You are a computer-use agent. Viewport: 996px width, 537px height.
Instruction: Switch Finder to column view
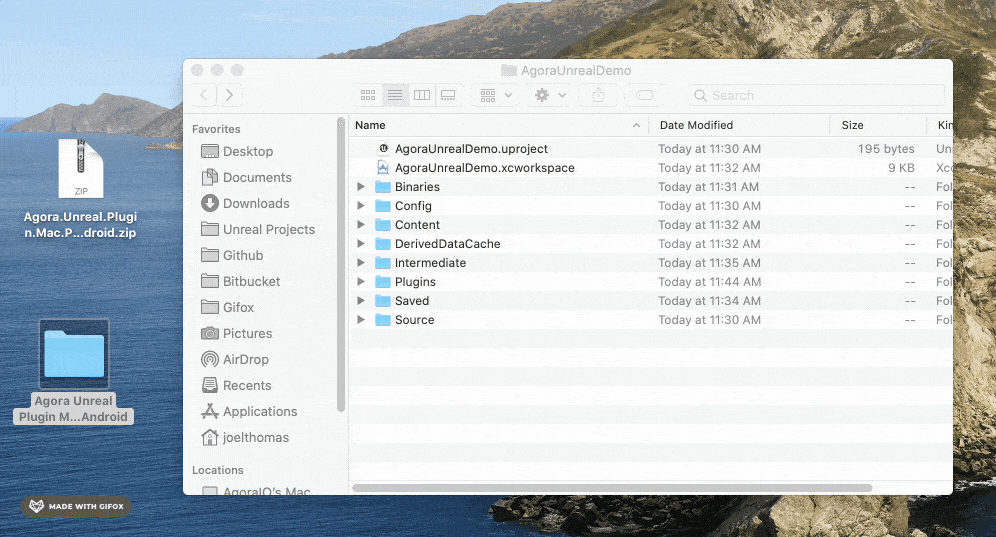click(422, 95)
